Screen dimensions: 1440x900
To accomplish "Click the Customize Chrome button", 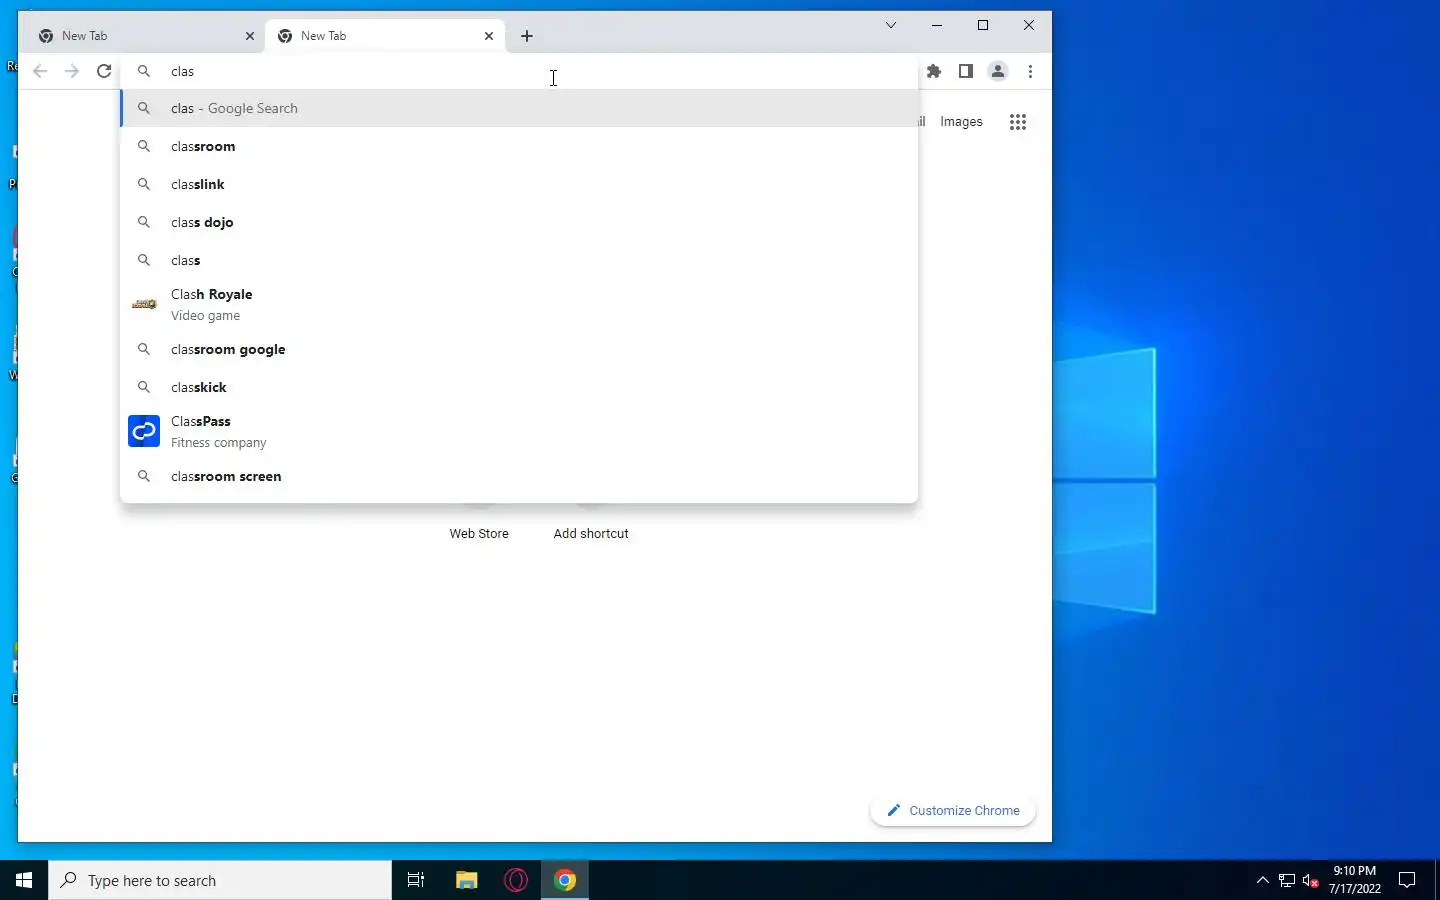I will tap(953, 810).
